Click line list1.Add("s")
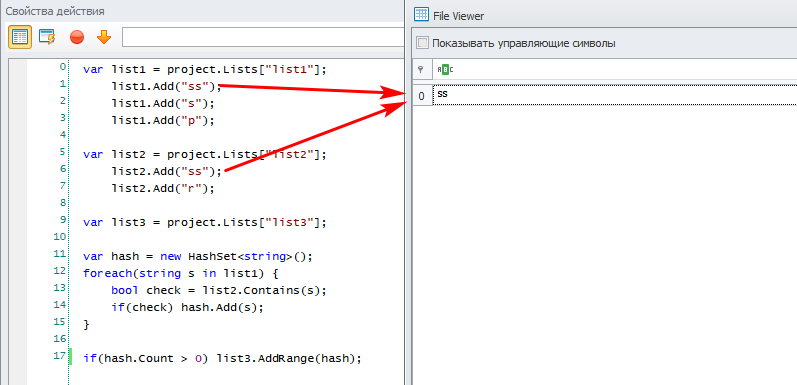 163,104
